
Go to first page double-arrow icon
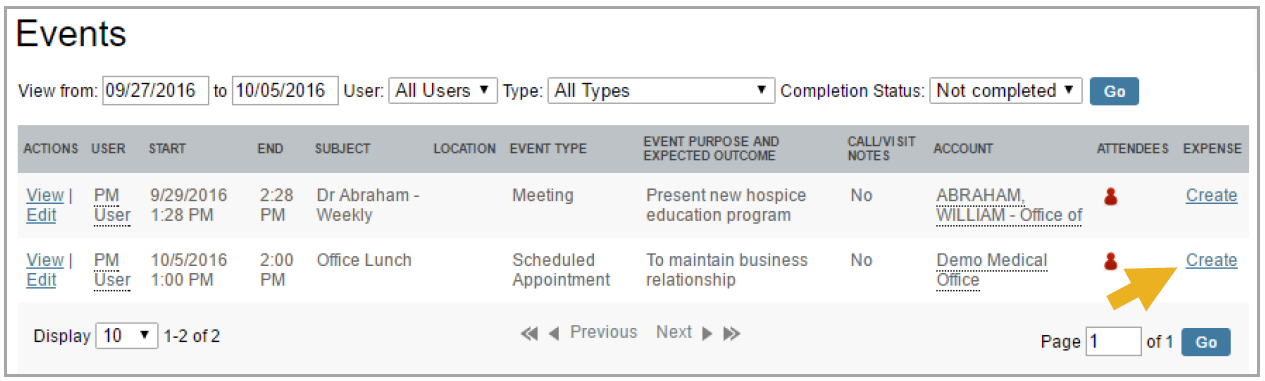[529, 334]
